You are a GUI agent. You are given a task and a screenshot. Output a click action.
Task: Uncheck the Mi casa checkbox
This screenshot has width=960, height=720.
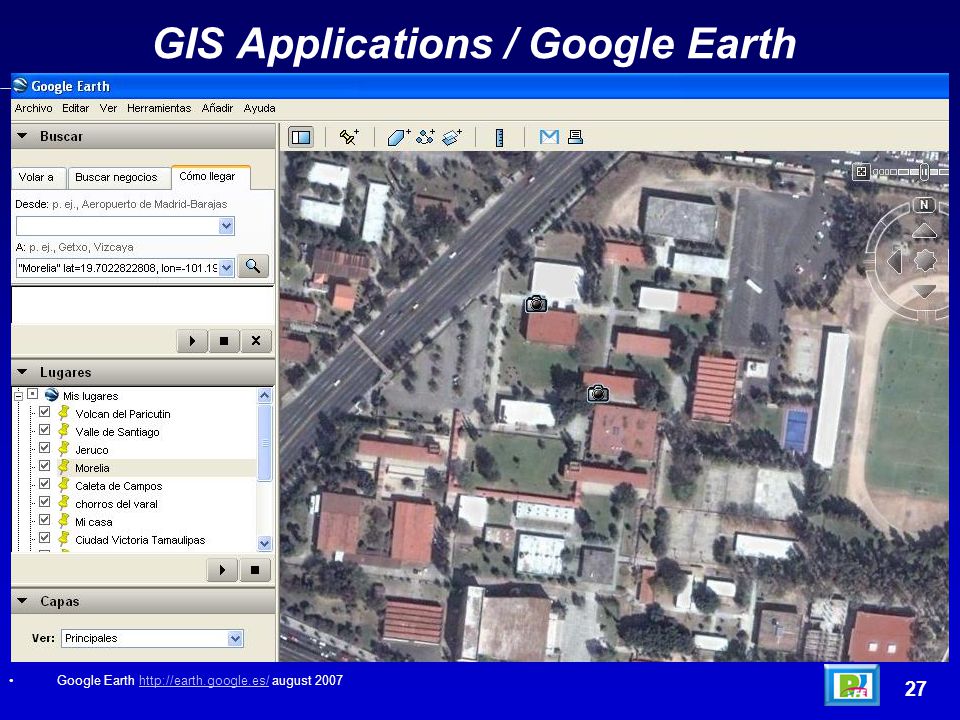[x=44, y=520]
